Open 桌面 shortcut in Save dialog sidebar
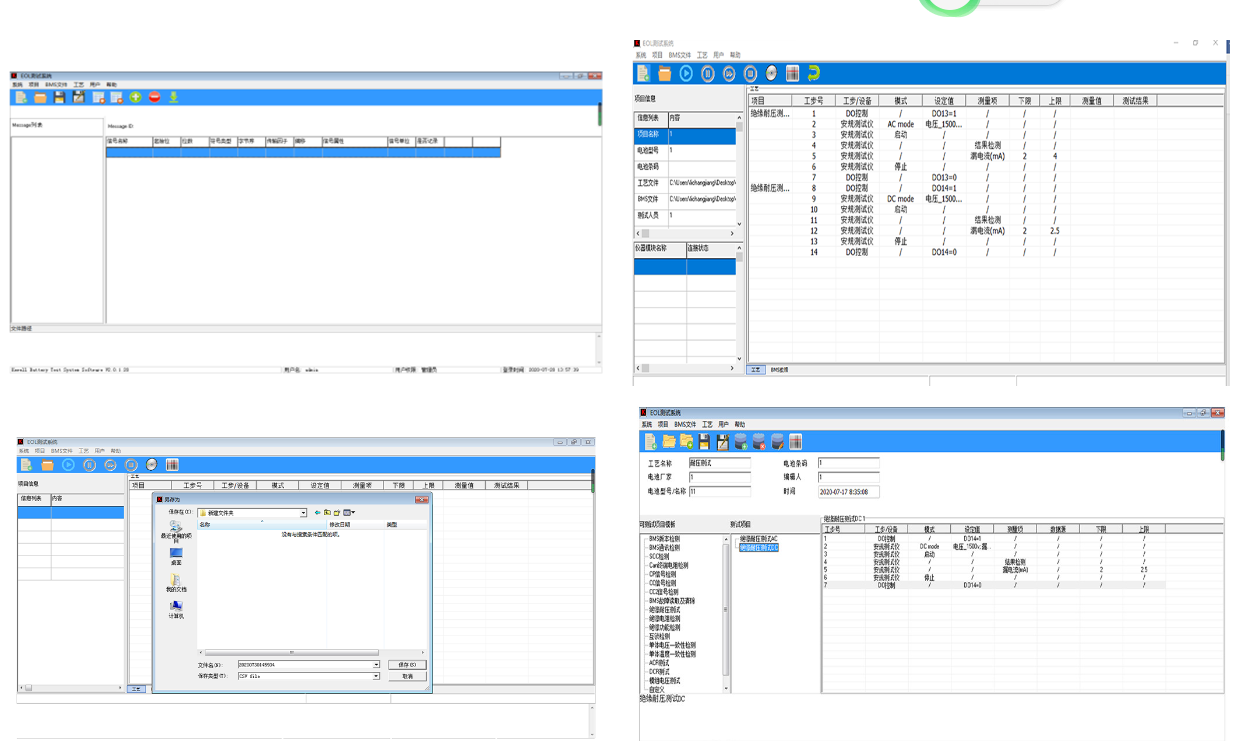The height and width of the screenshot is (741, 1242). click(x=176, y=556)
